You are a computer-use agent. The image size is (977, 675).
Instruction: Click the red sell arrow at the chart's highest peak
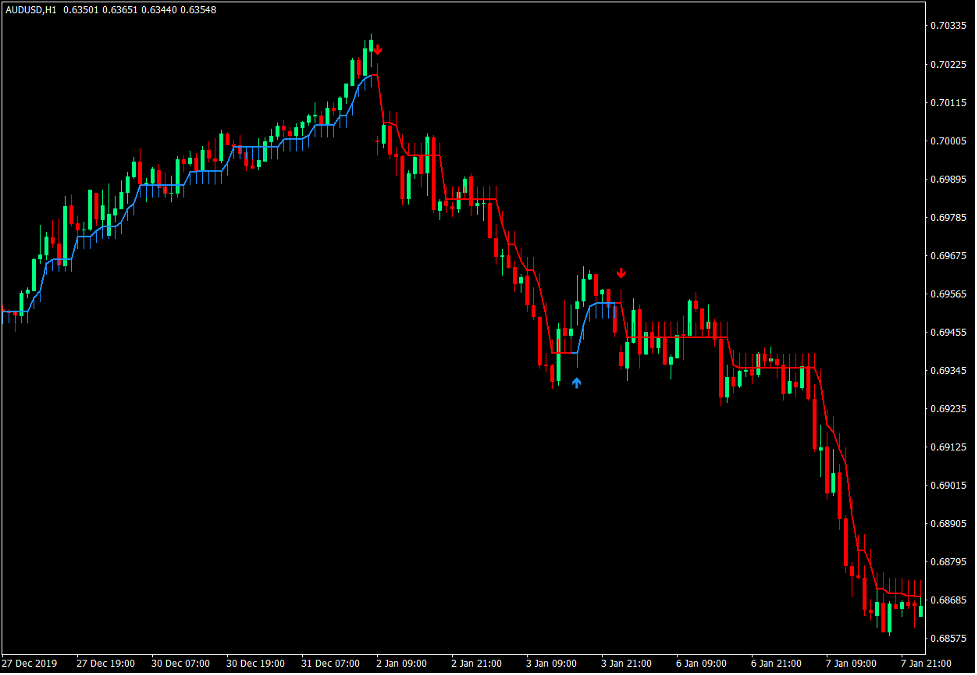click(x=378, y=49)
